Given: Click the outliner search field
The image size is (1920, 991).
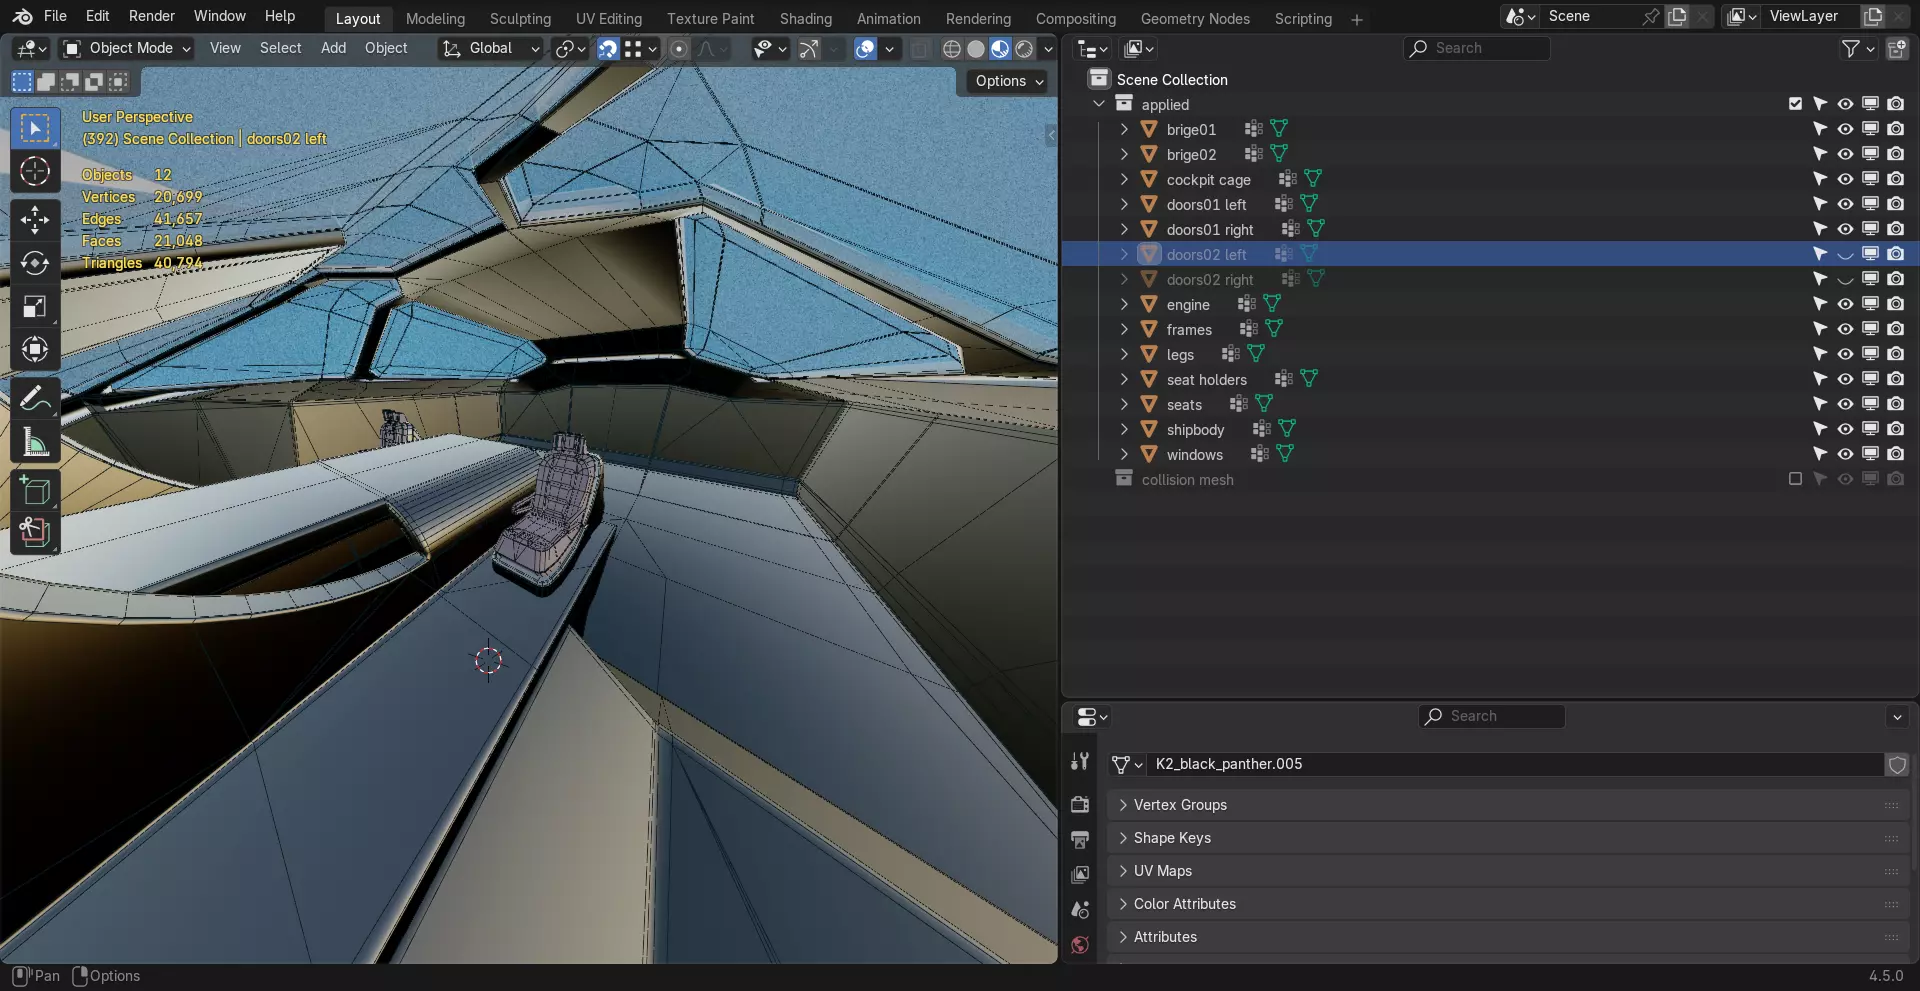Looking at the screenshot, I should click(1476, 48).
